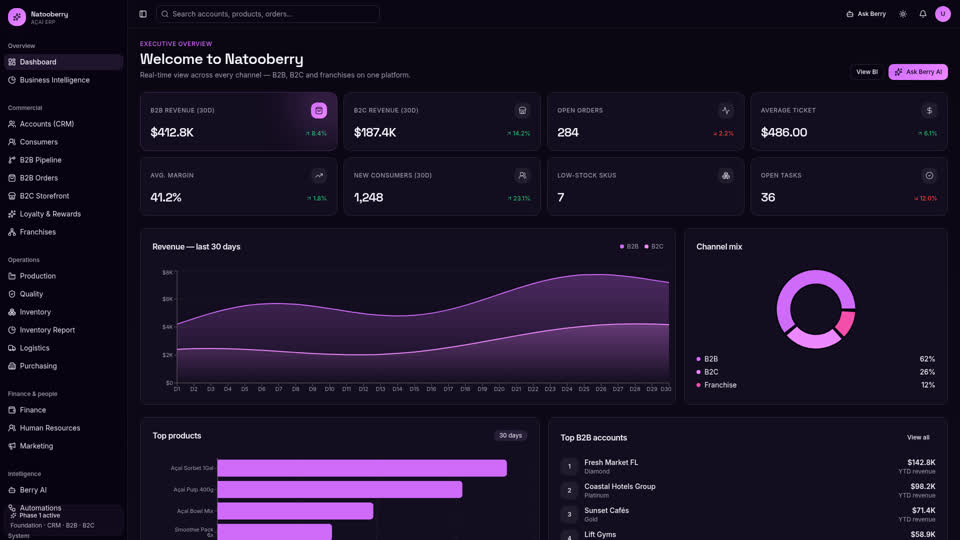Viewport: 960px width, 540px height.
Task: Open B2B Pipeline in sidebar
Action: [64, 160]
